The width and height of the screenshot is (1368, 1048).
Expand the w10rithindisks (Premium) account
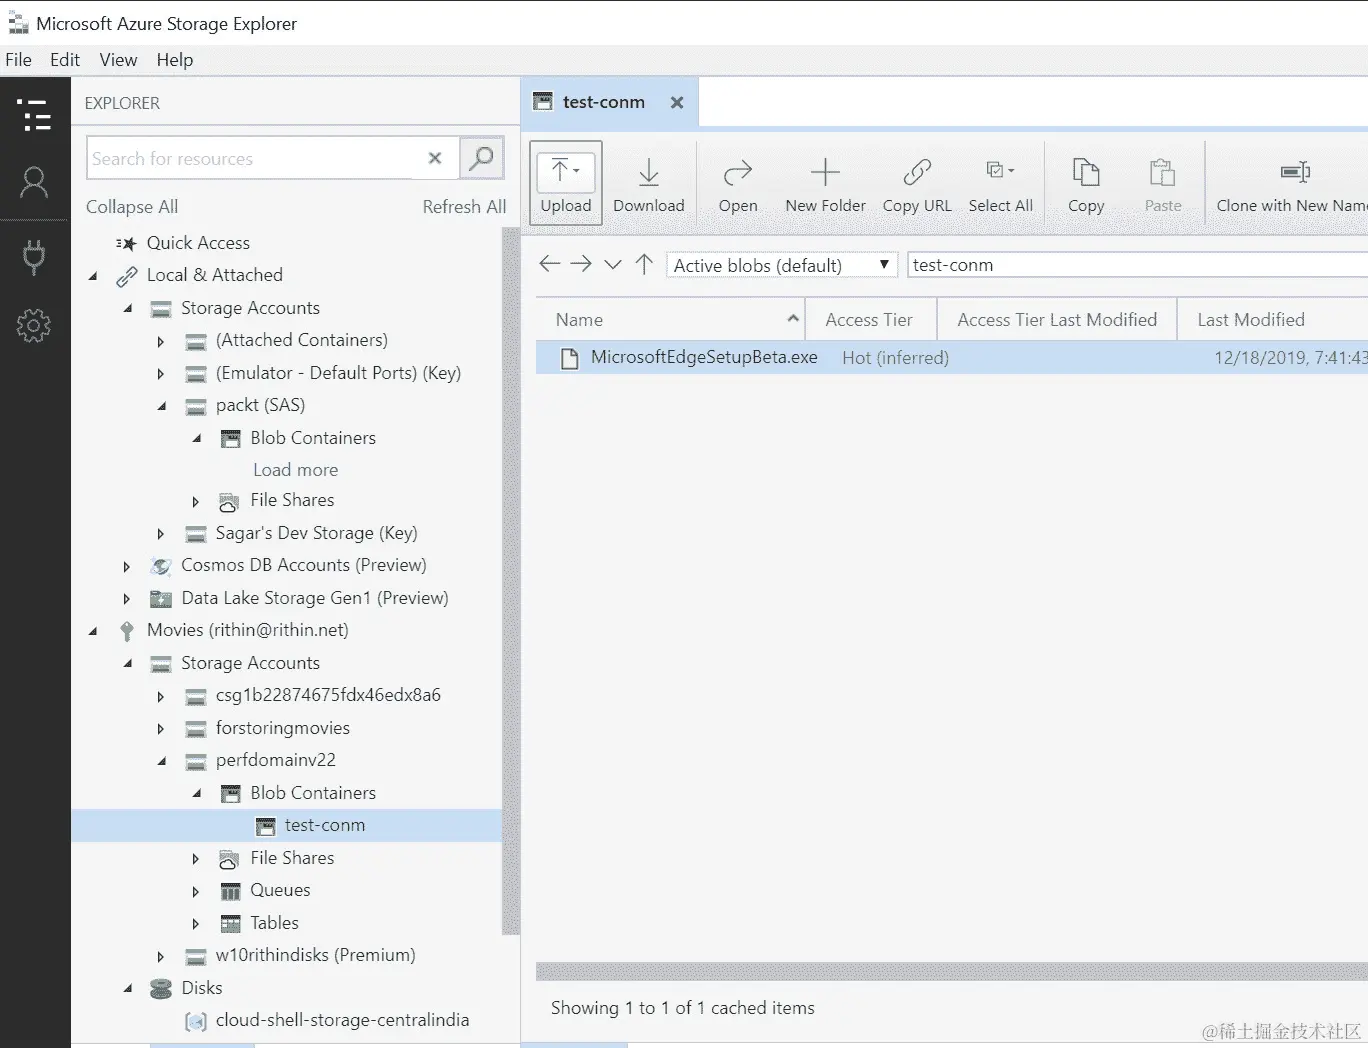coord(161,957)
